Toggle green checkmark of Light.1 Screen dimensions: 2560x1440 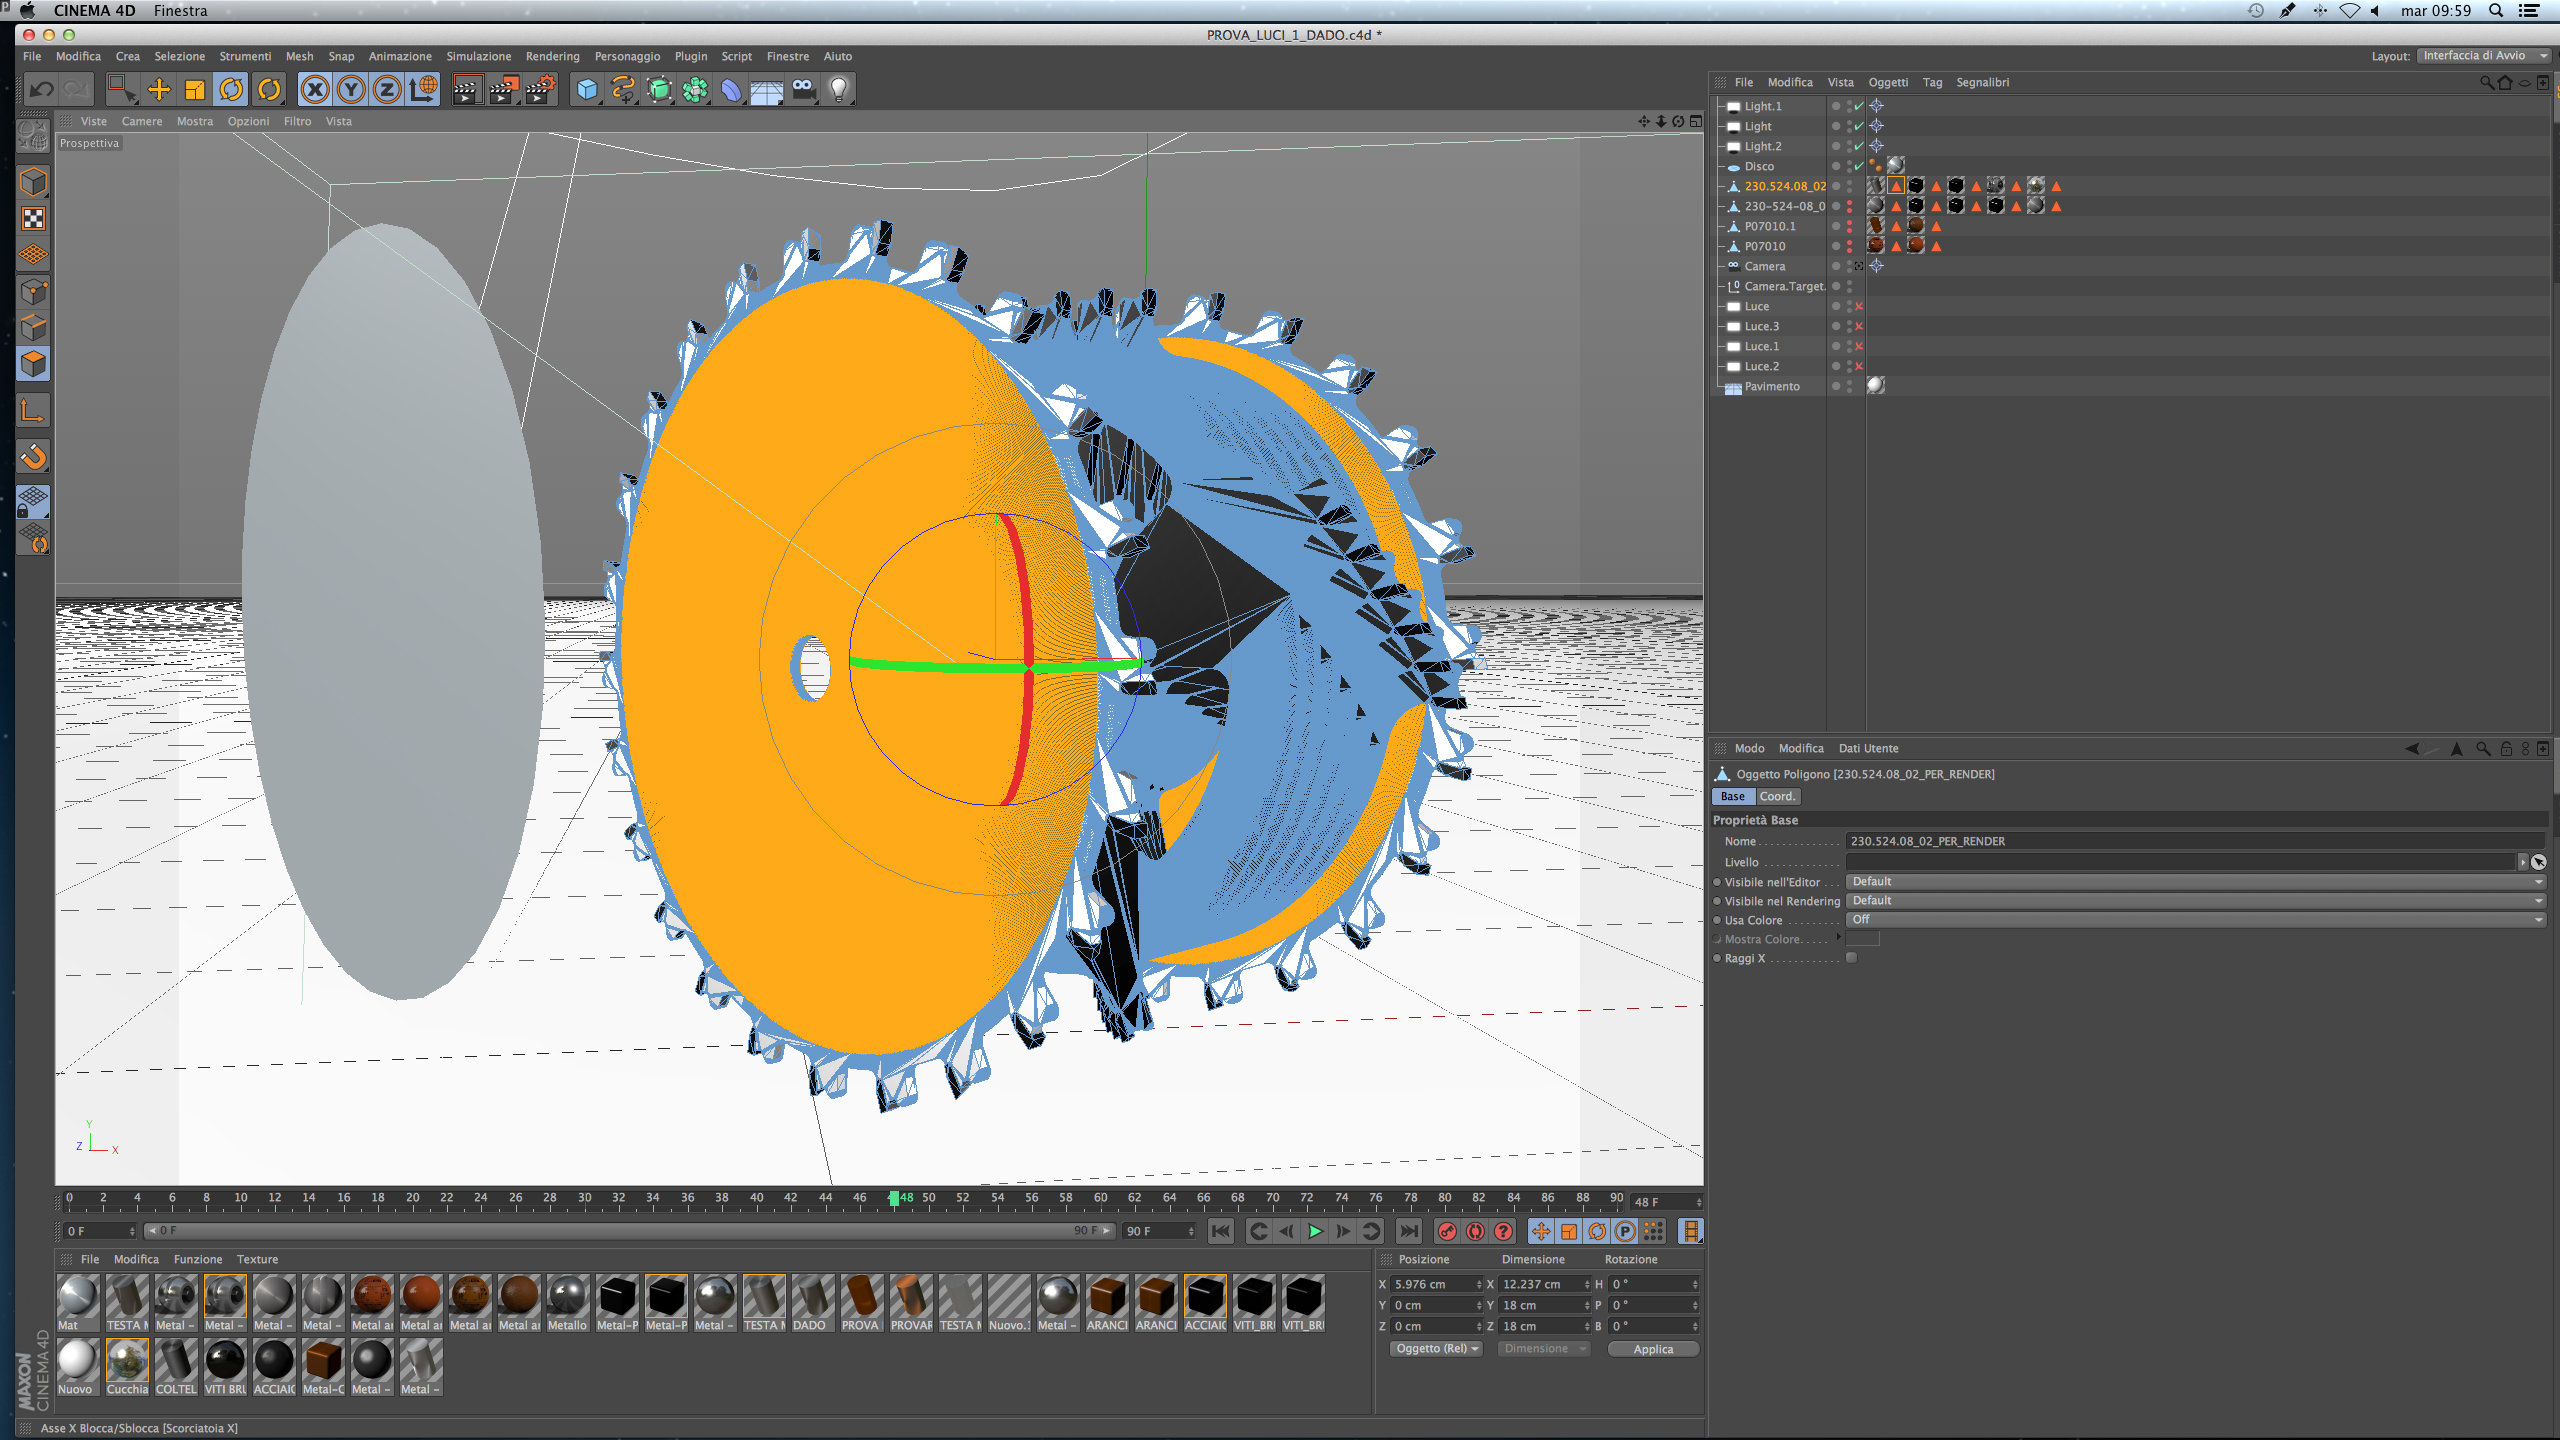[1859, 107]
